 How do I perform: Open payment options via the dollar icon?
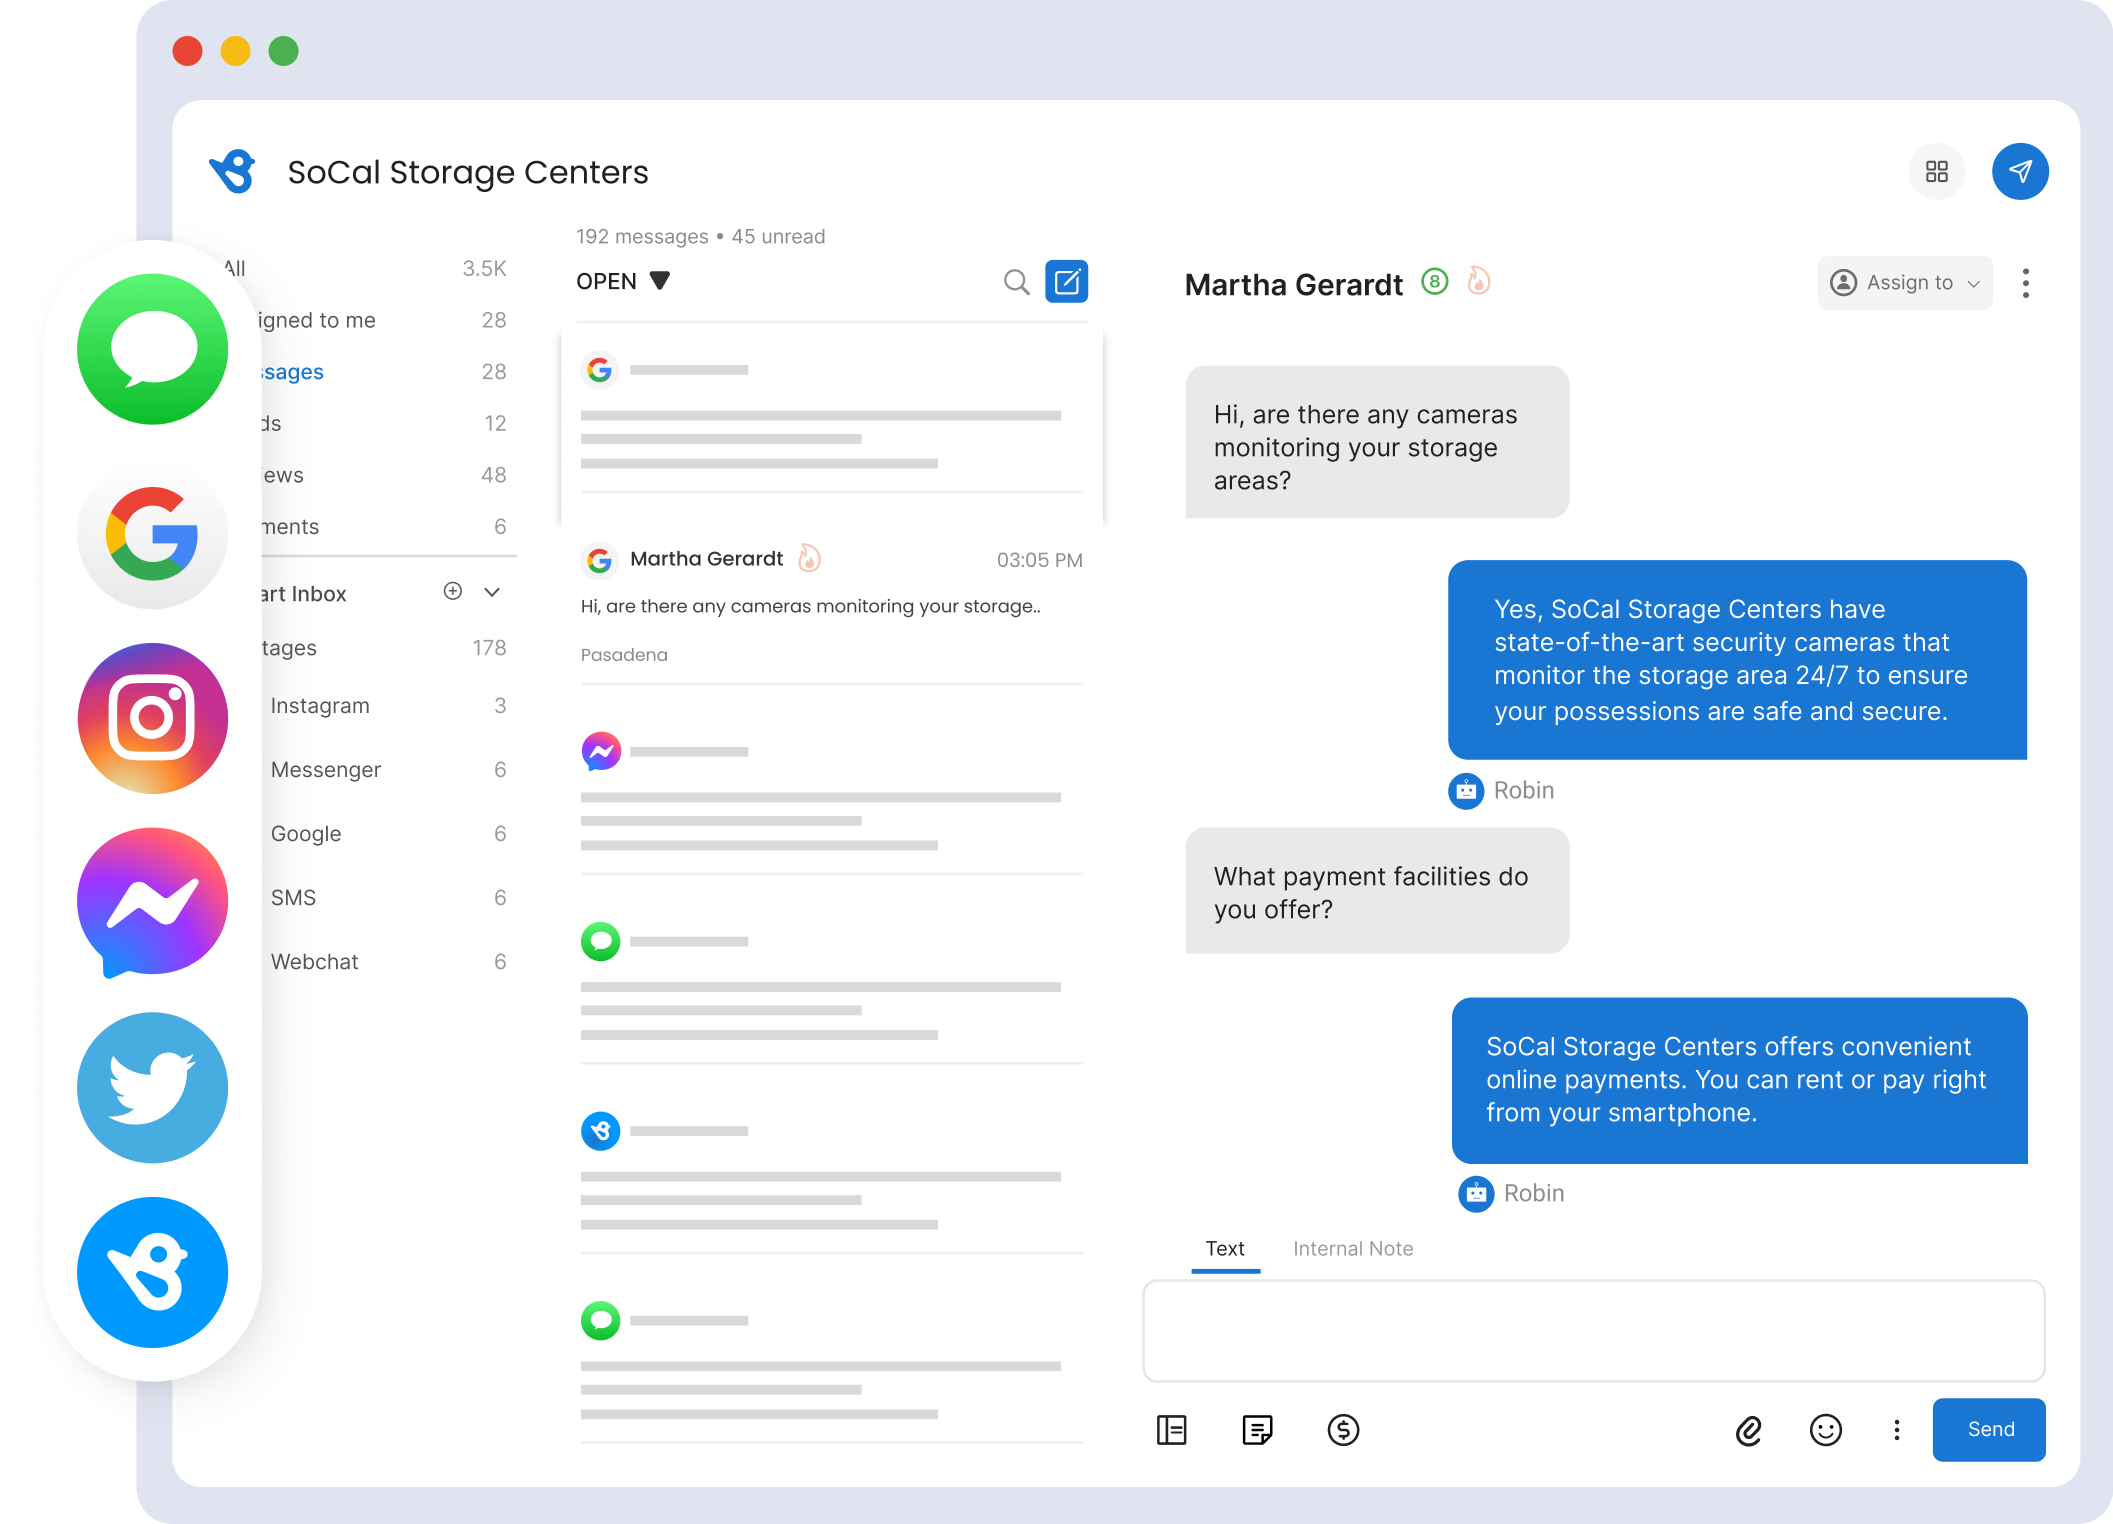coord(1344,1430)
